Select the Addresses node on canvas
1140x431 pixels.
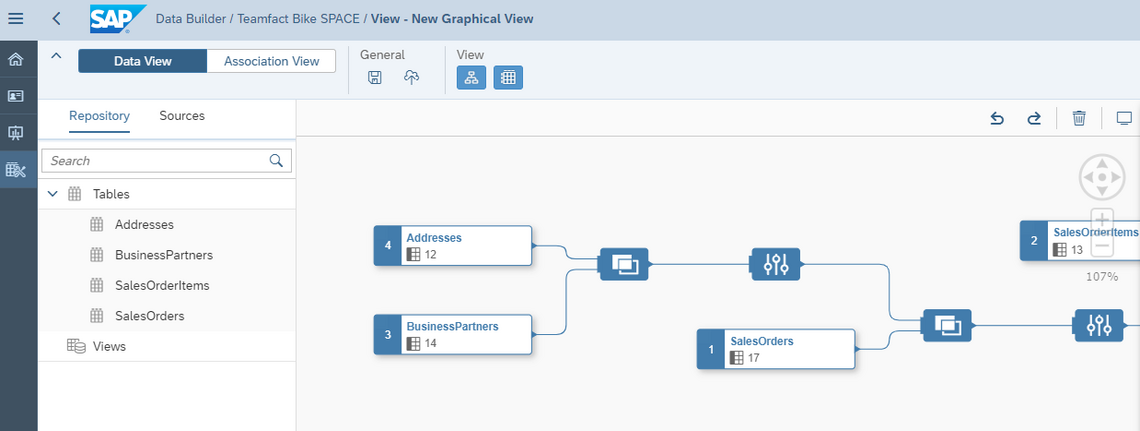(x=453, y=246)
